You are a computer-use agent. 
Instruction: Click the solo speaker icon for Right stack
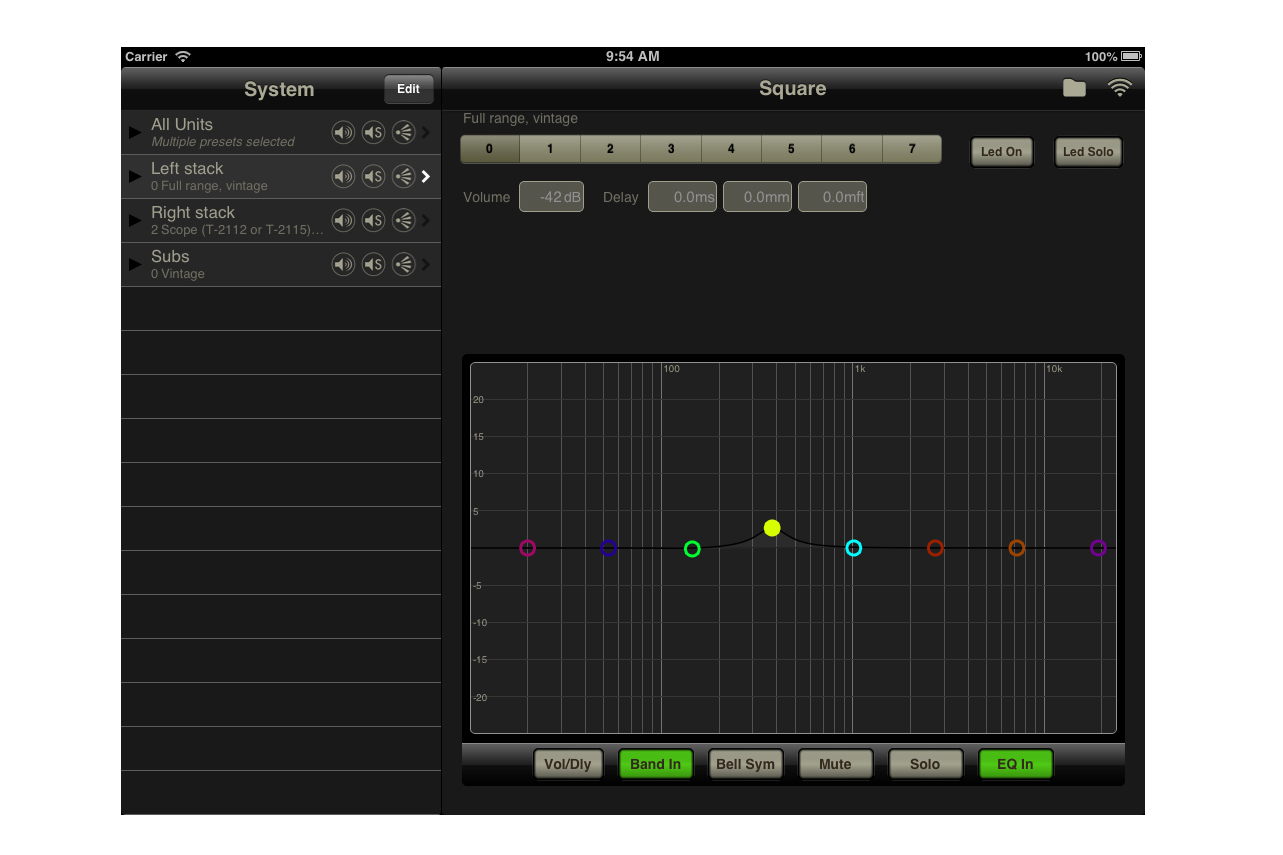[373, 220]
